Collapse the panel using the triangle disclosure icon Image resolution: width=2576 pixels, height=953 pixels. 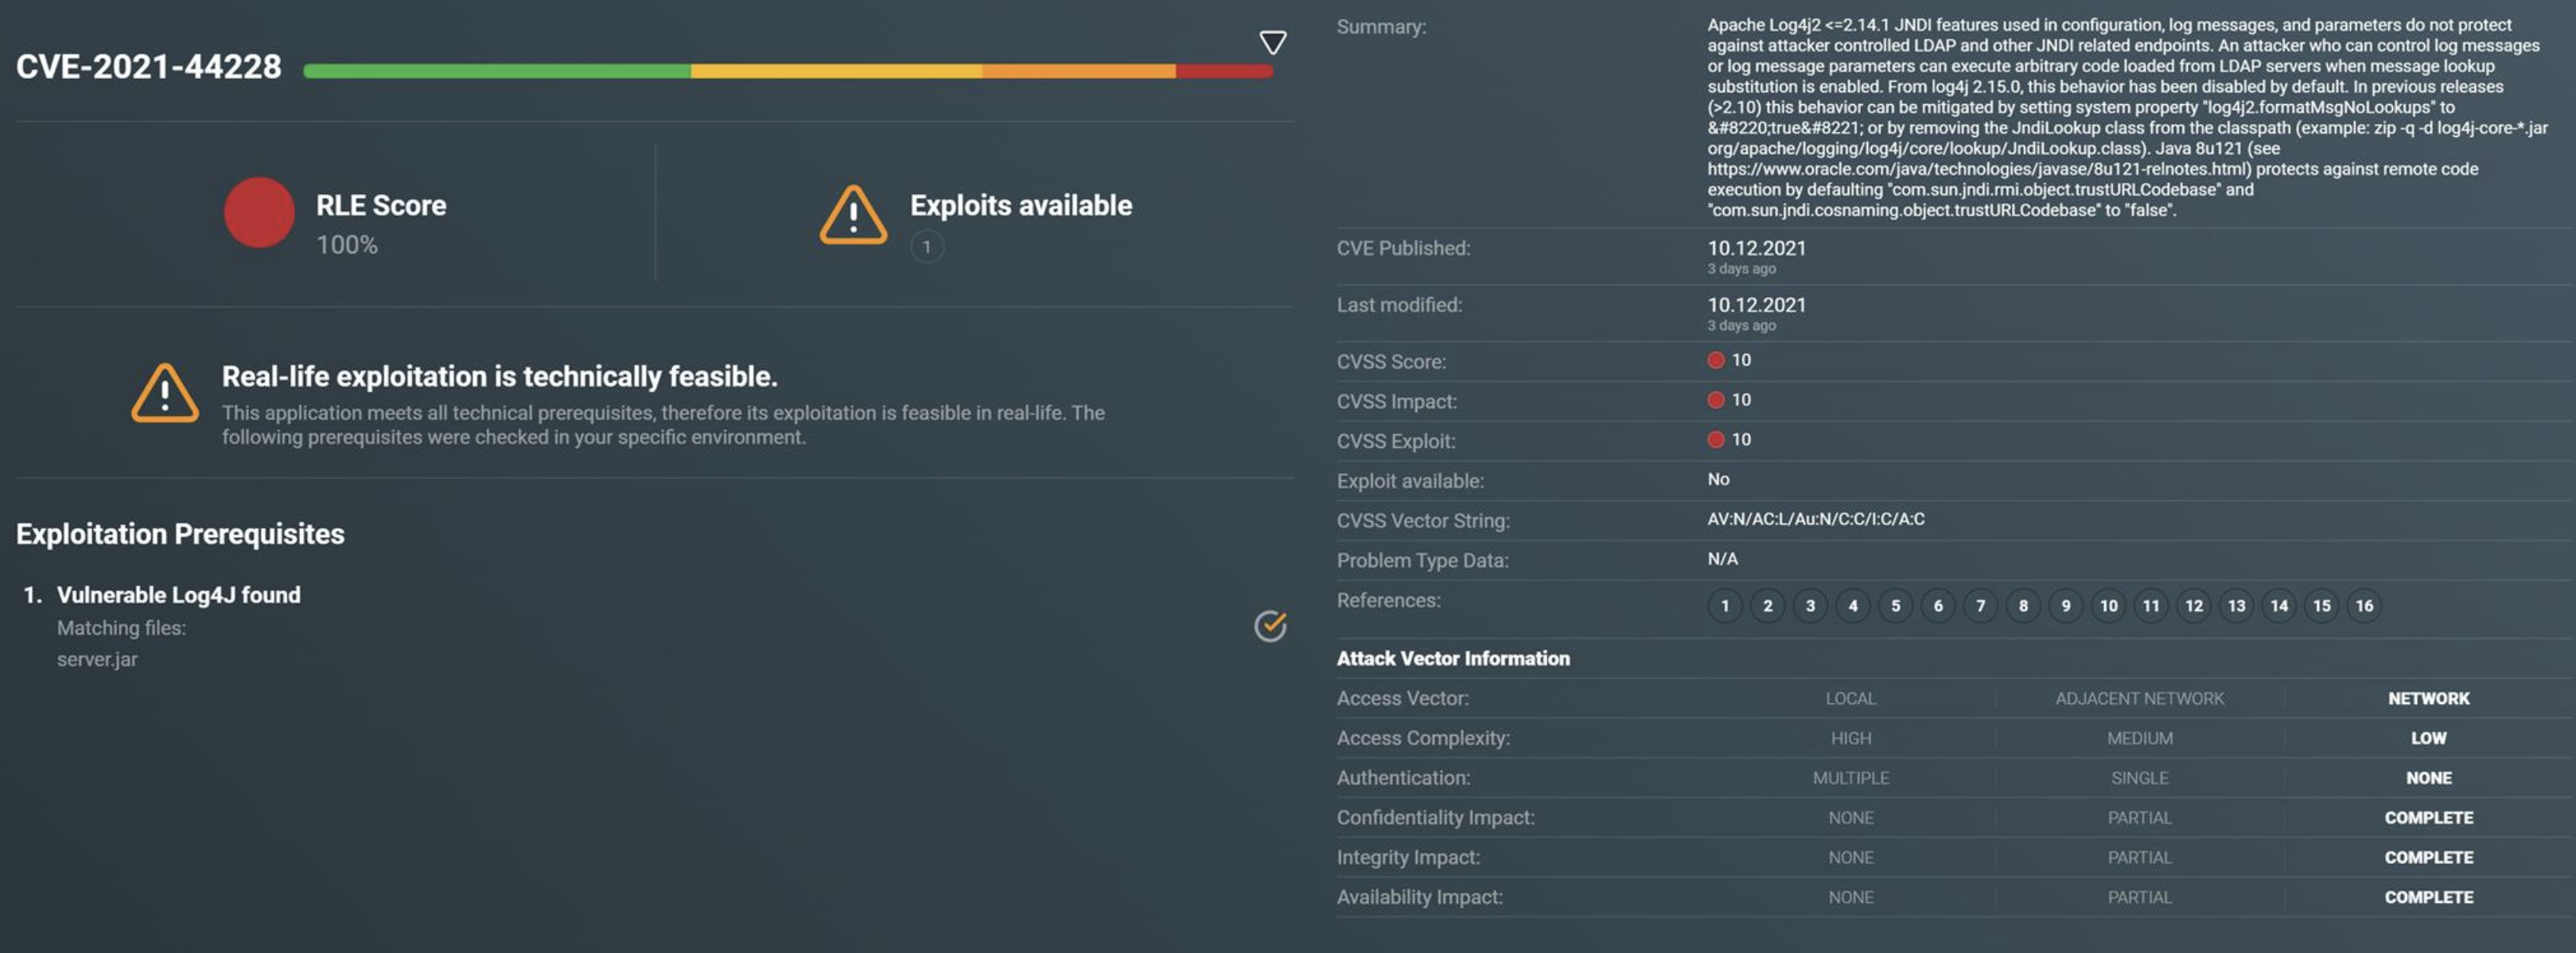coord(1271,42)
